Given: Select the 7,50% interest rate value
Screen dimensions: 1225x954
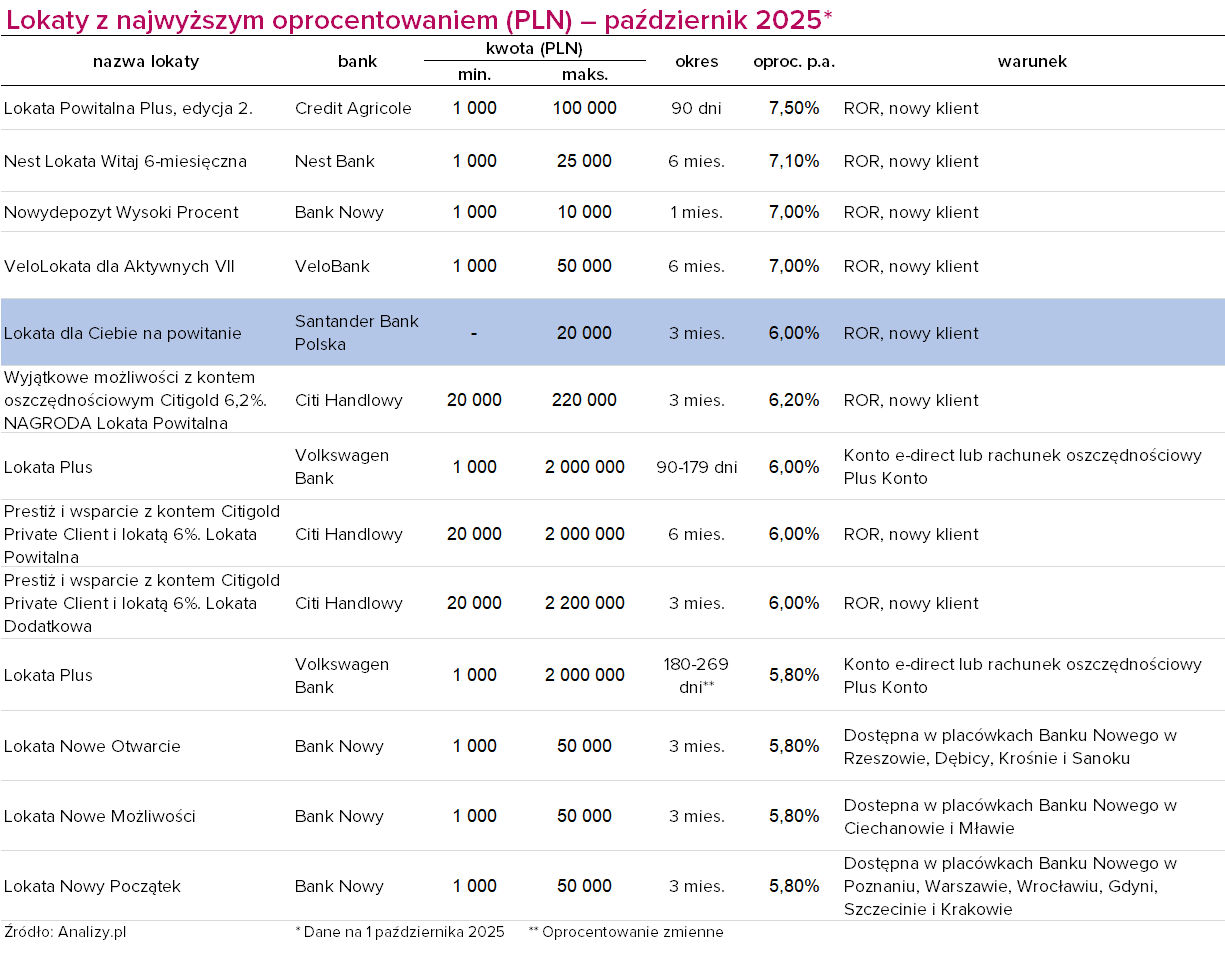Looking at the screenshot, I should pos(794,108).
